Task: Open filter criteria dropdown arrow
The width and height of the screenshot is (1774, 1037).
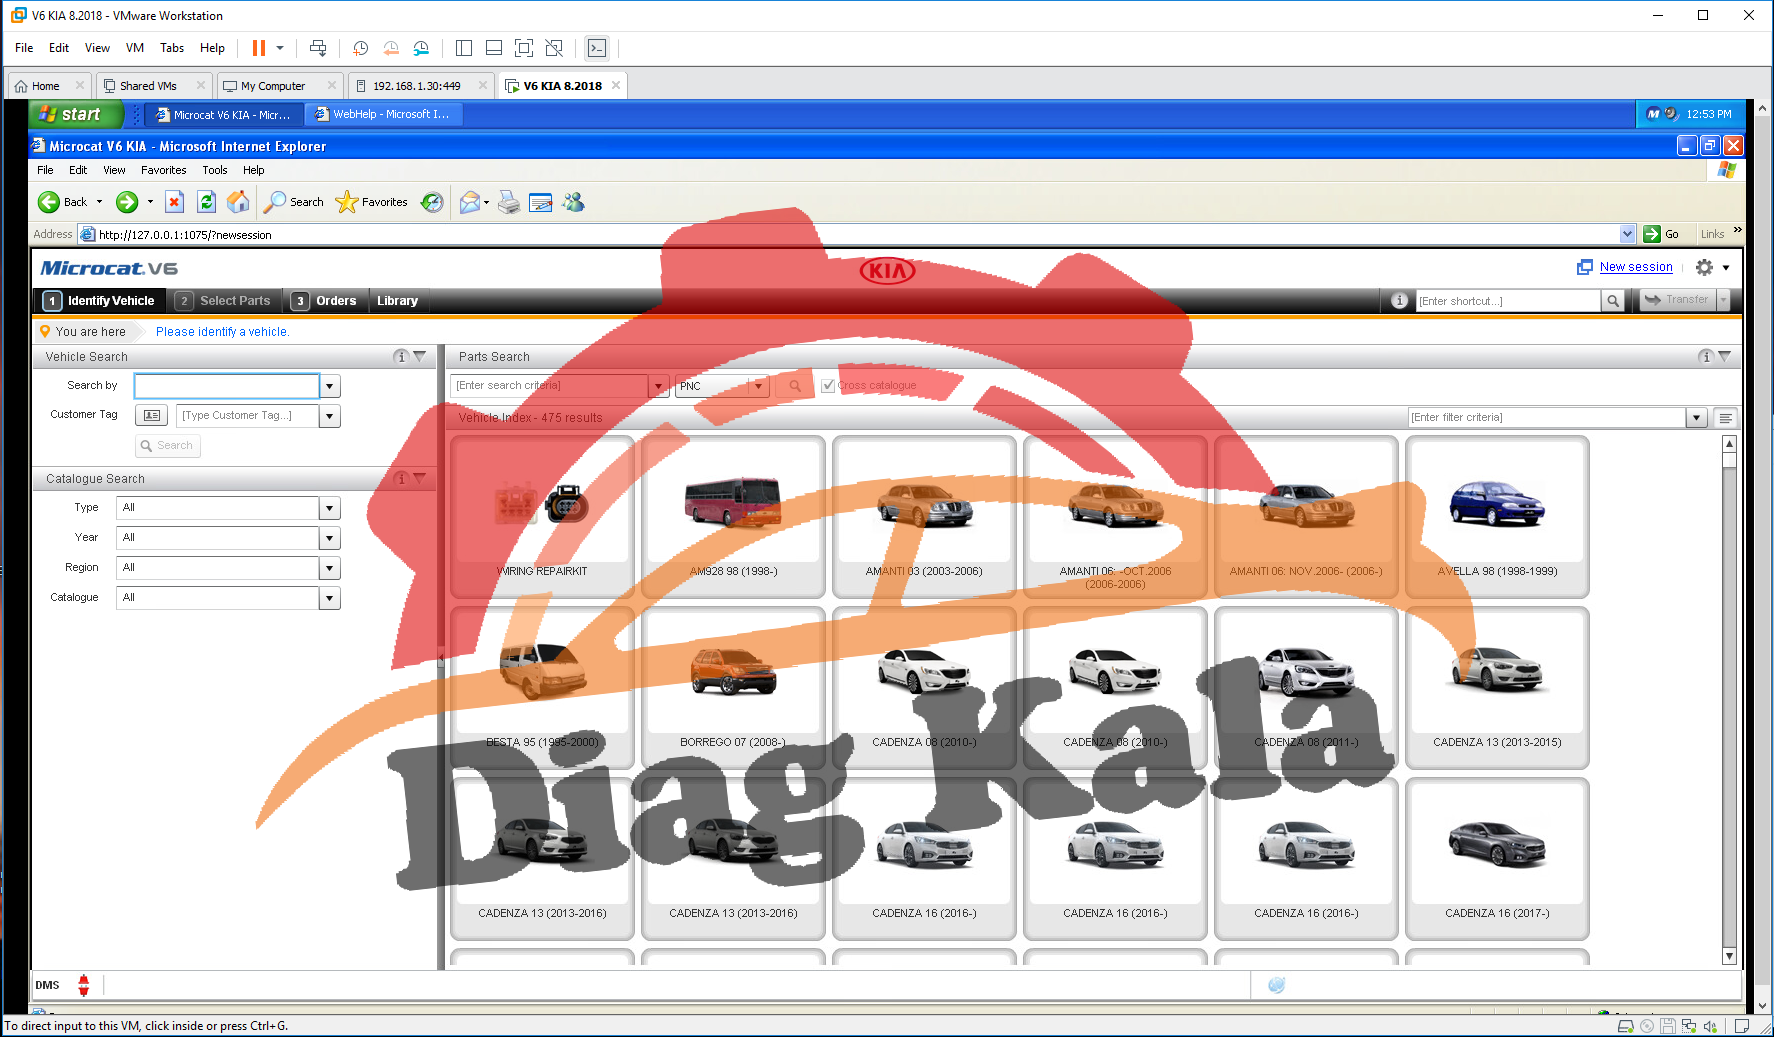Action: pos(1697,418)
